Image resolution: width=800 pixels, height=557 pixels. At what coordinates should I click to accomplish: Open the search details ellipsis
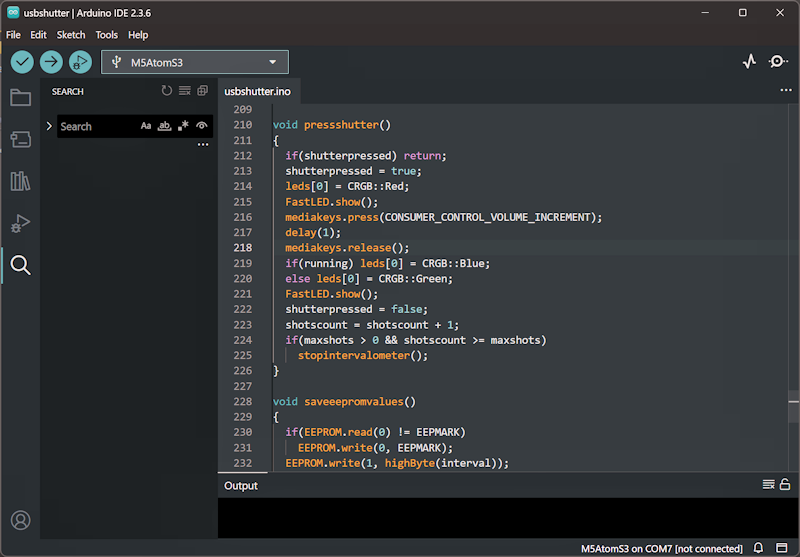click(203, 145)
